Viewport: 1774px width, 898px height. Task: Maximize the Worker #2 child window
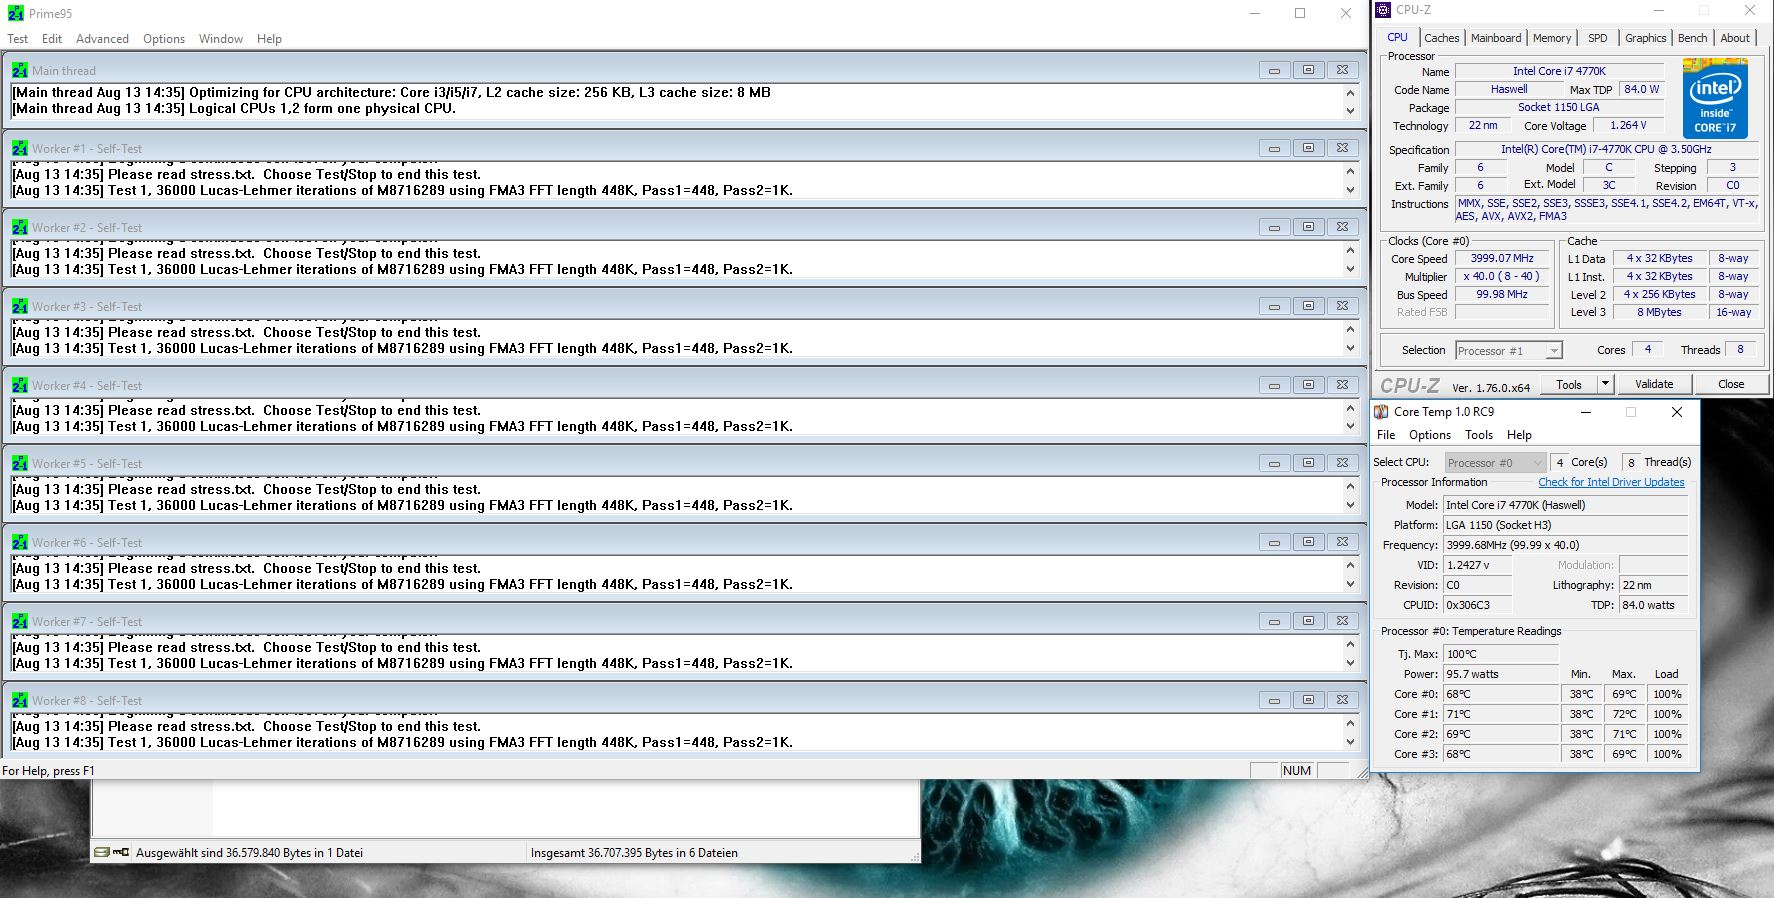coord(1308,227)
